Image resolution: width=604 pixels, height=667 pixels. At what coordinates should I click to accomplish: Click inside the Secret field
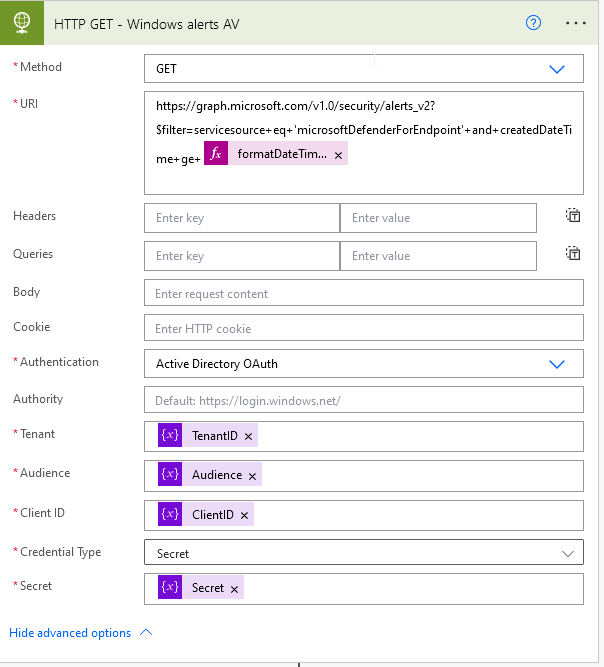364,589
